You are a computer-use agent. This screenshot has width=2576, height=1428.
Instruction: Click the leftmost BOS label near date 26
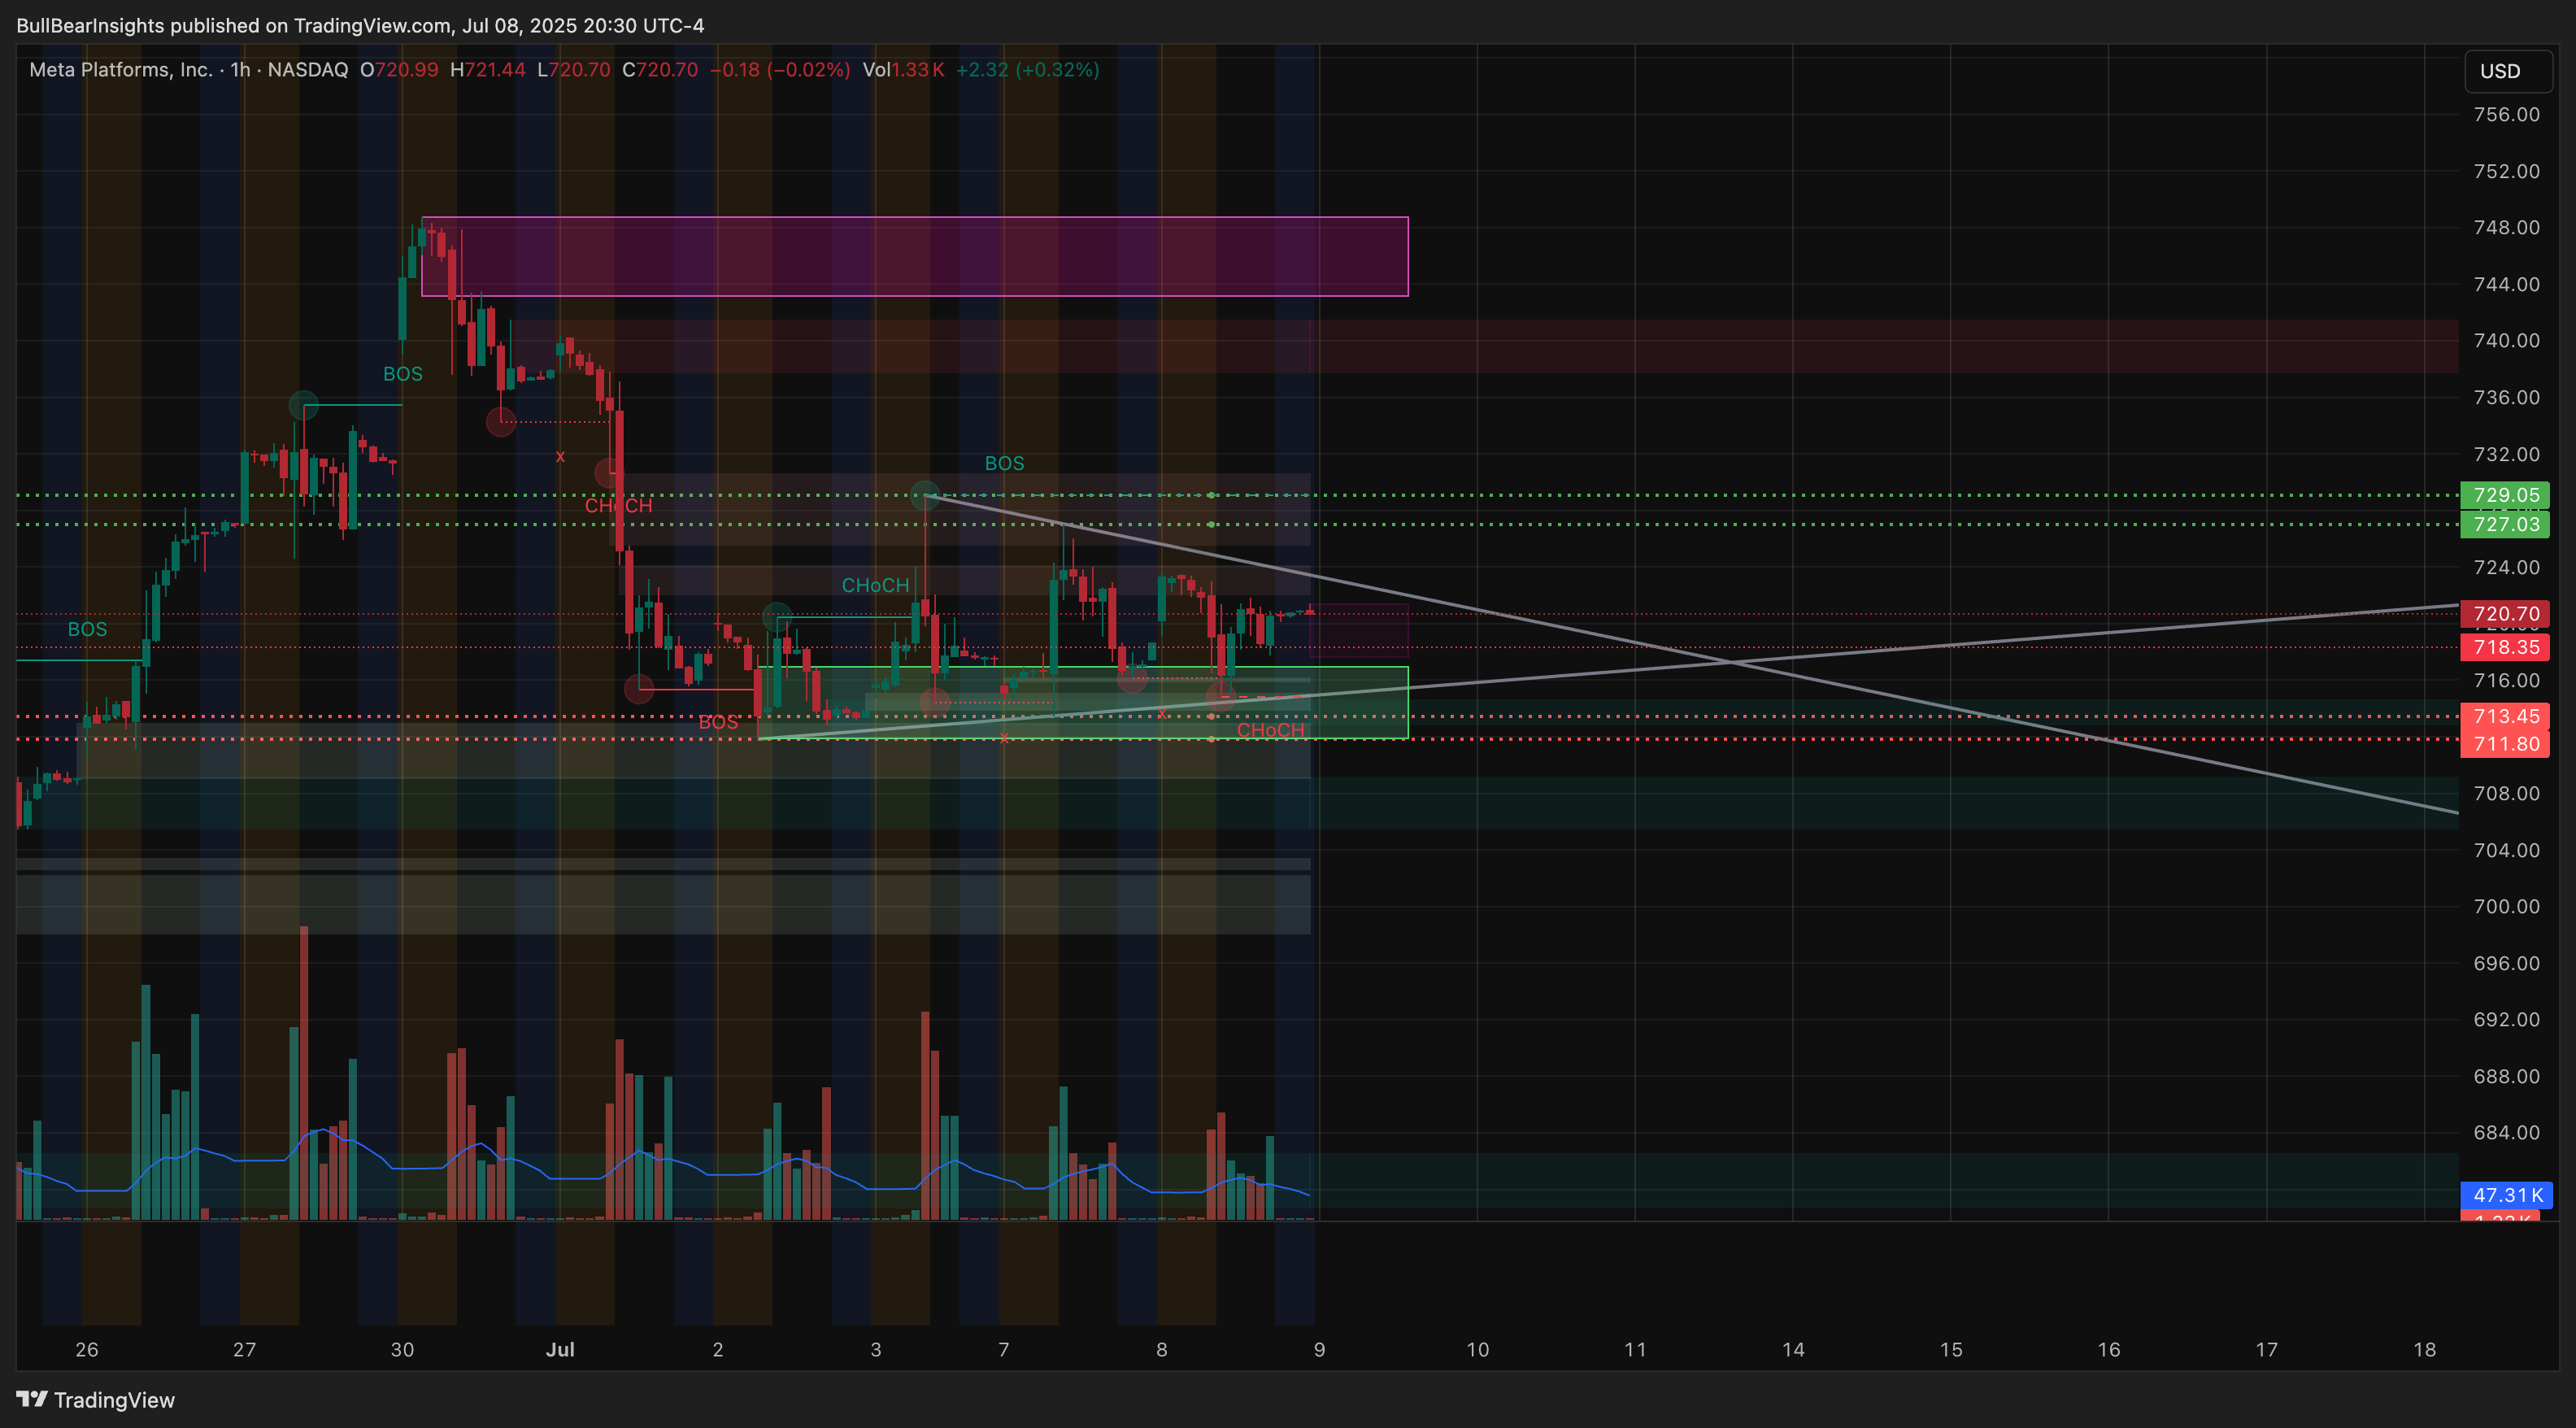pyautogui.click(x=87, y=629)
